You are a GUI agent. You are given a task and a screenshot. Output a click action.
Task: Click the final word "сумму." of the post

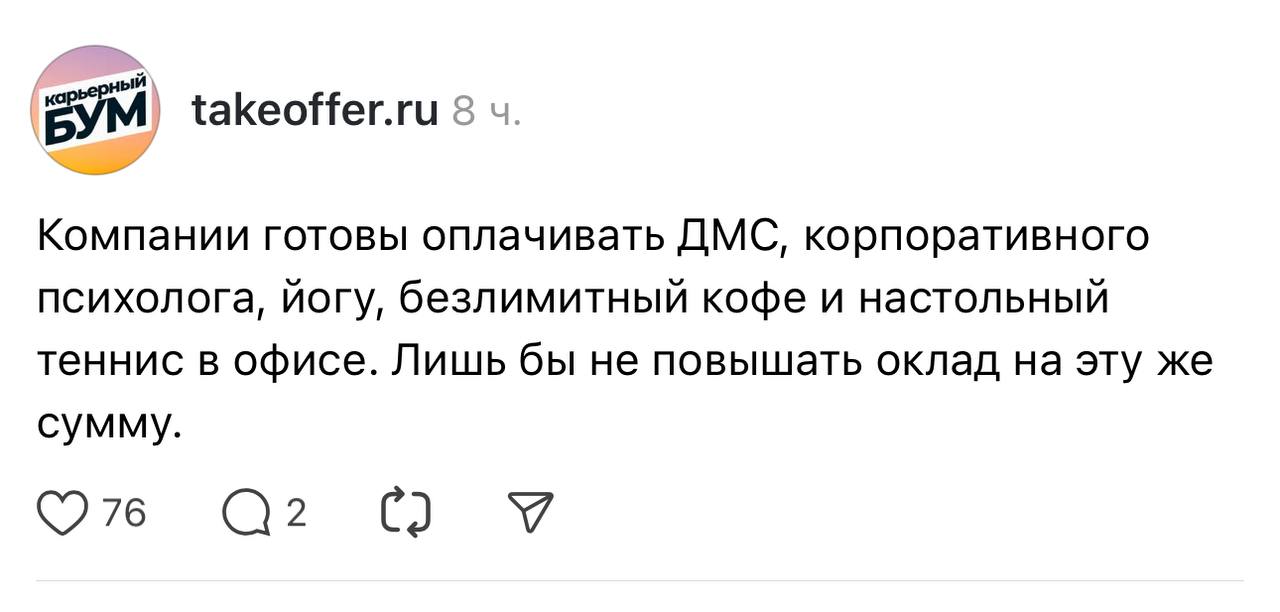click(109, 425)
